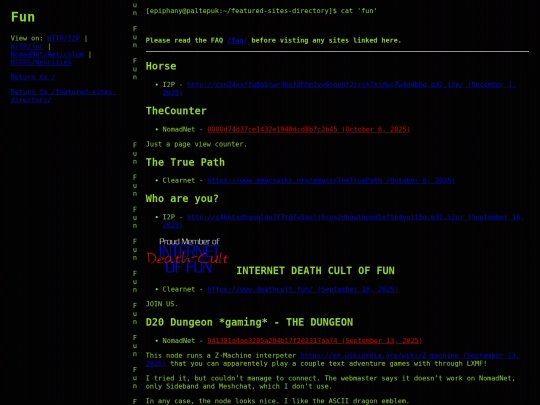Click the 'D20 Dungeon *gaming* - THE DUNGEON' heading
Screen dimensions: 540x405
pos(249,322)
